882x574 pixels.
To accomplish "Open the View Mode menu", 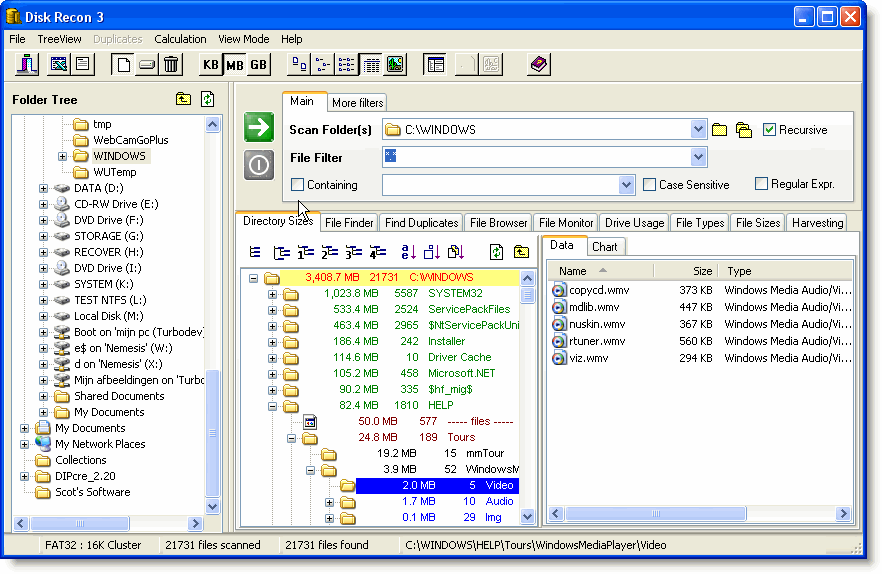I will [x=244, y=39].
